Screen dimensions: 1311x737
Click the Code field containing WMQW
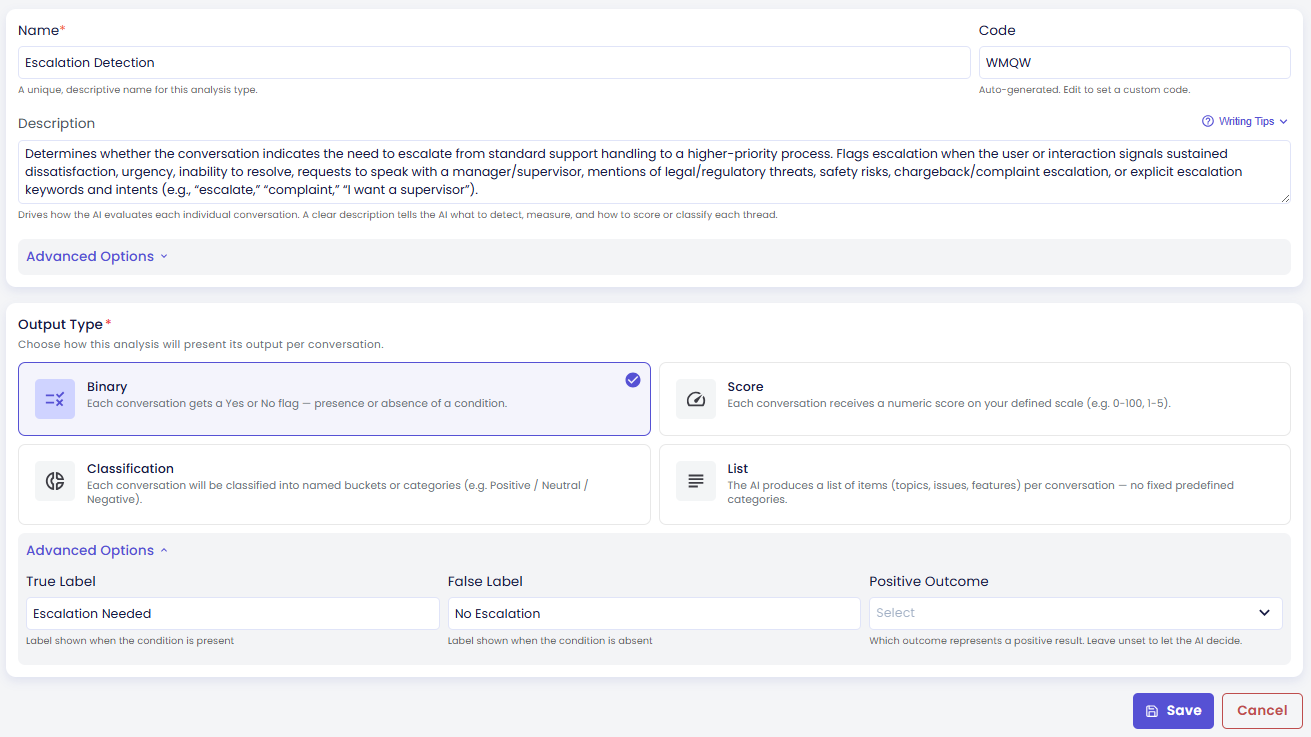[1135, 62]
